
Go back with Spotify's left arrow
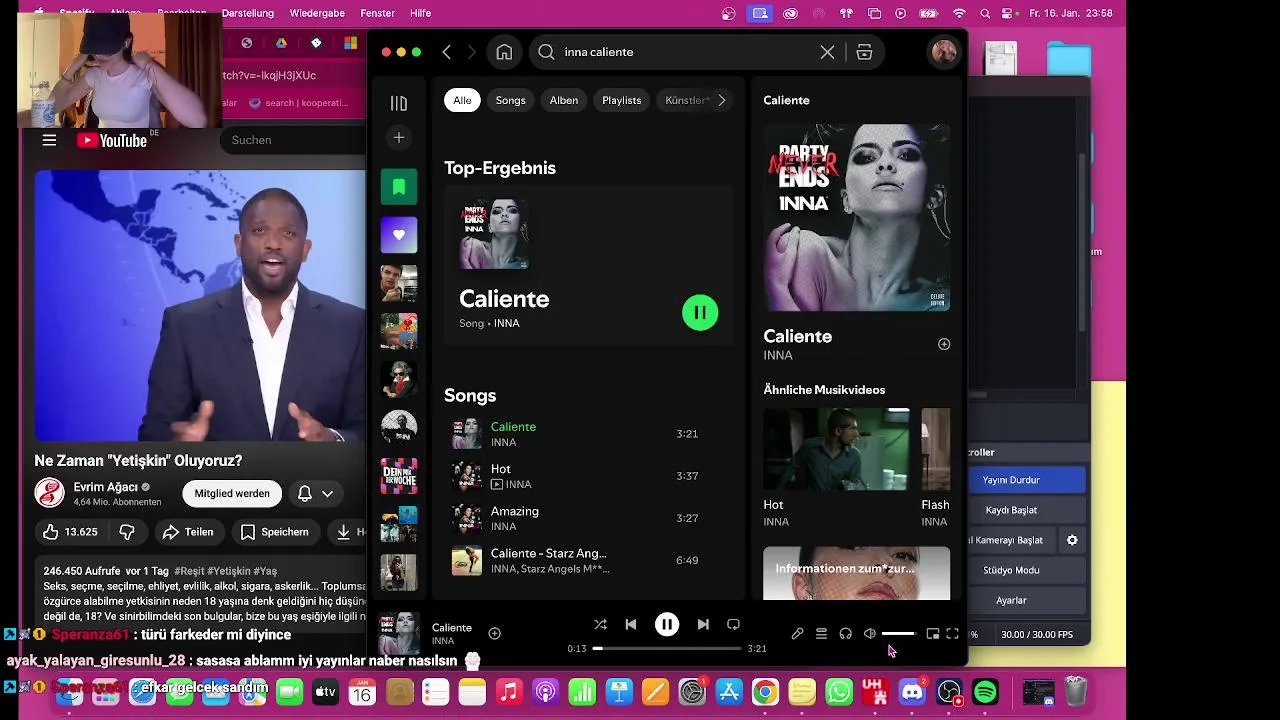click(x=447, y=52)
